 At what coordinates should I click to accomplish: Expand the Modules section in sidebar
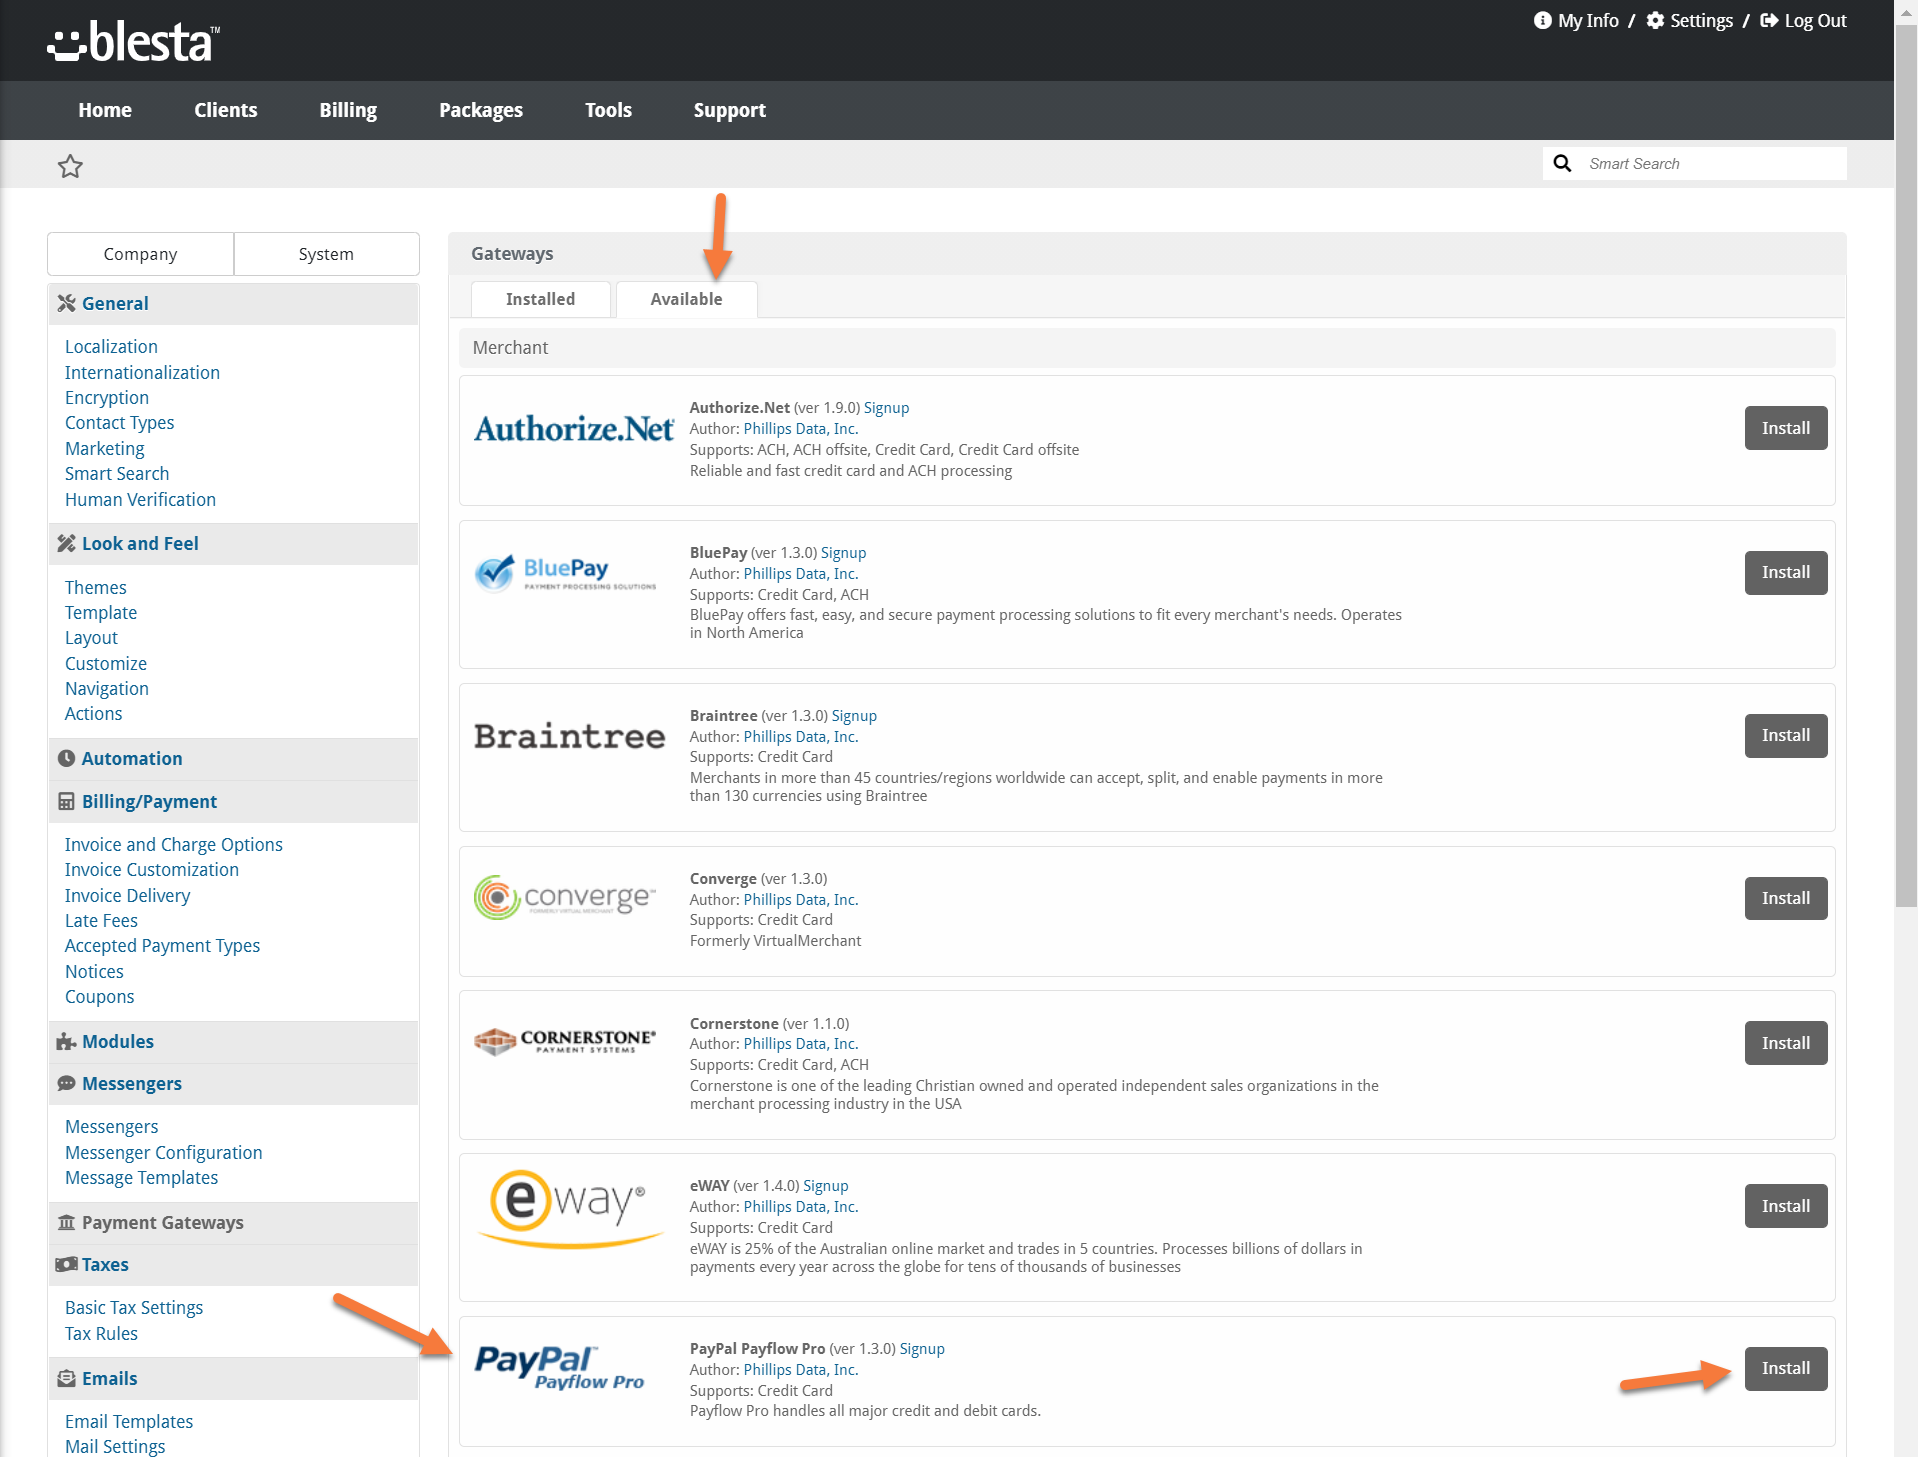(x=118, y=1042)
